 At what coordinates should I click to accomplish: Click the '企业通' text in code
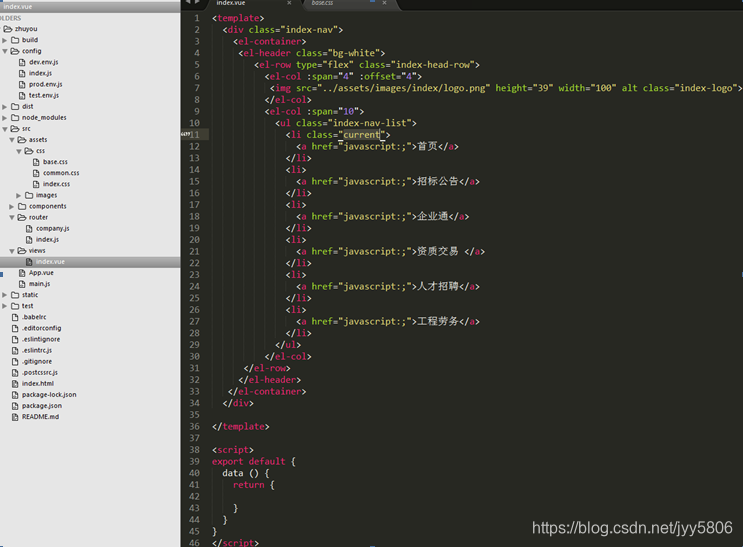(433, 217)
